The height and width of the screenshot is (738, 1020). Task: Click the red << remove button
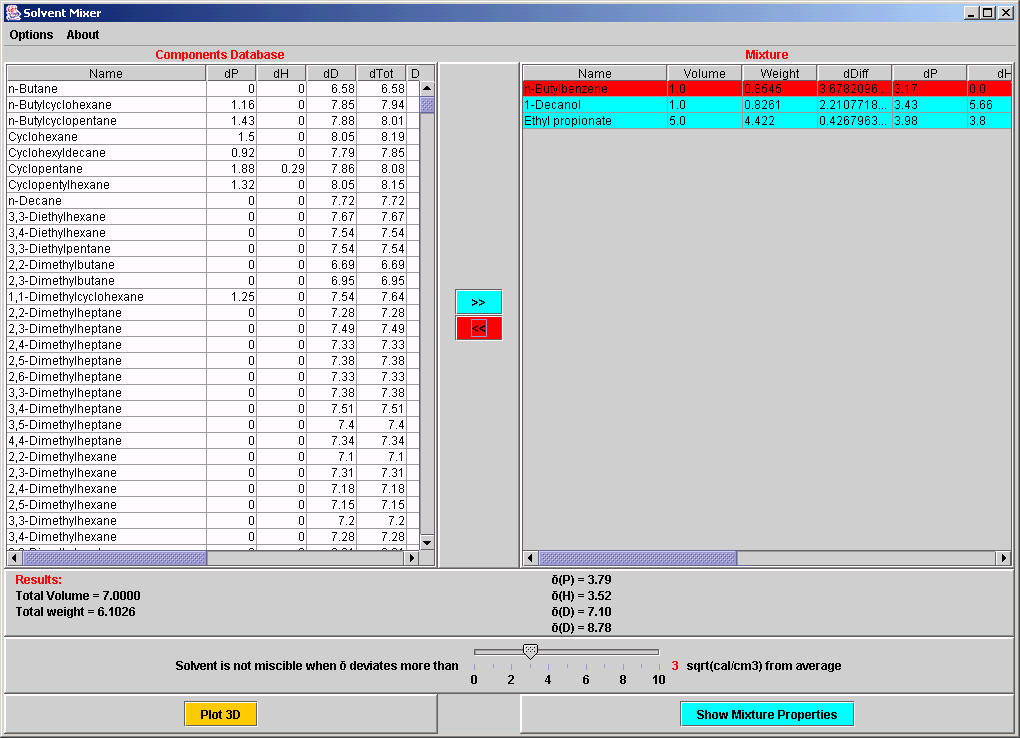click(478, 328)
